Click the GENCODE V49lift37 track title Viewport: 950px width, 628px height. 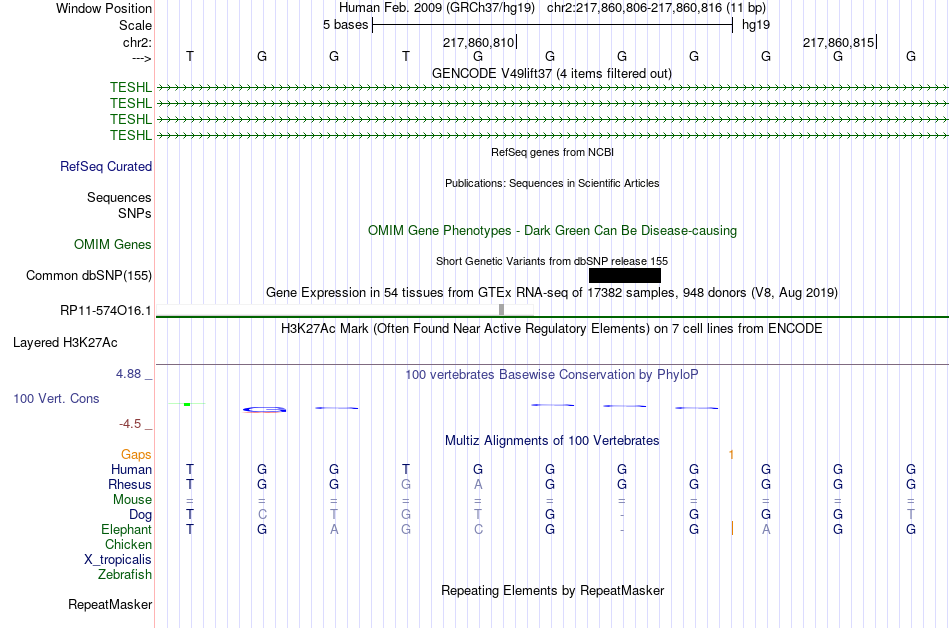[552, 73]
